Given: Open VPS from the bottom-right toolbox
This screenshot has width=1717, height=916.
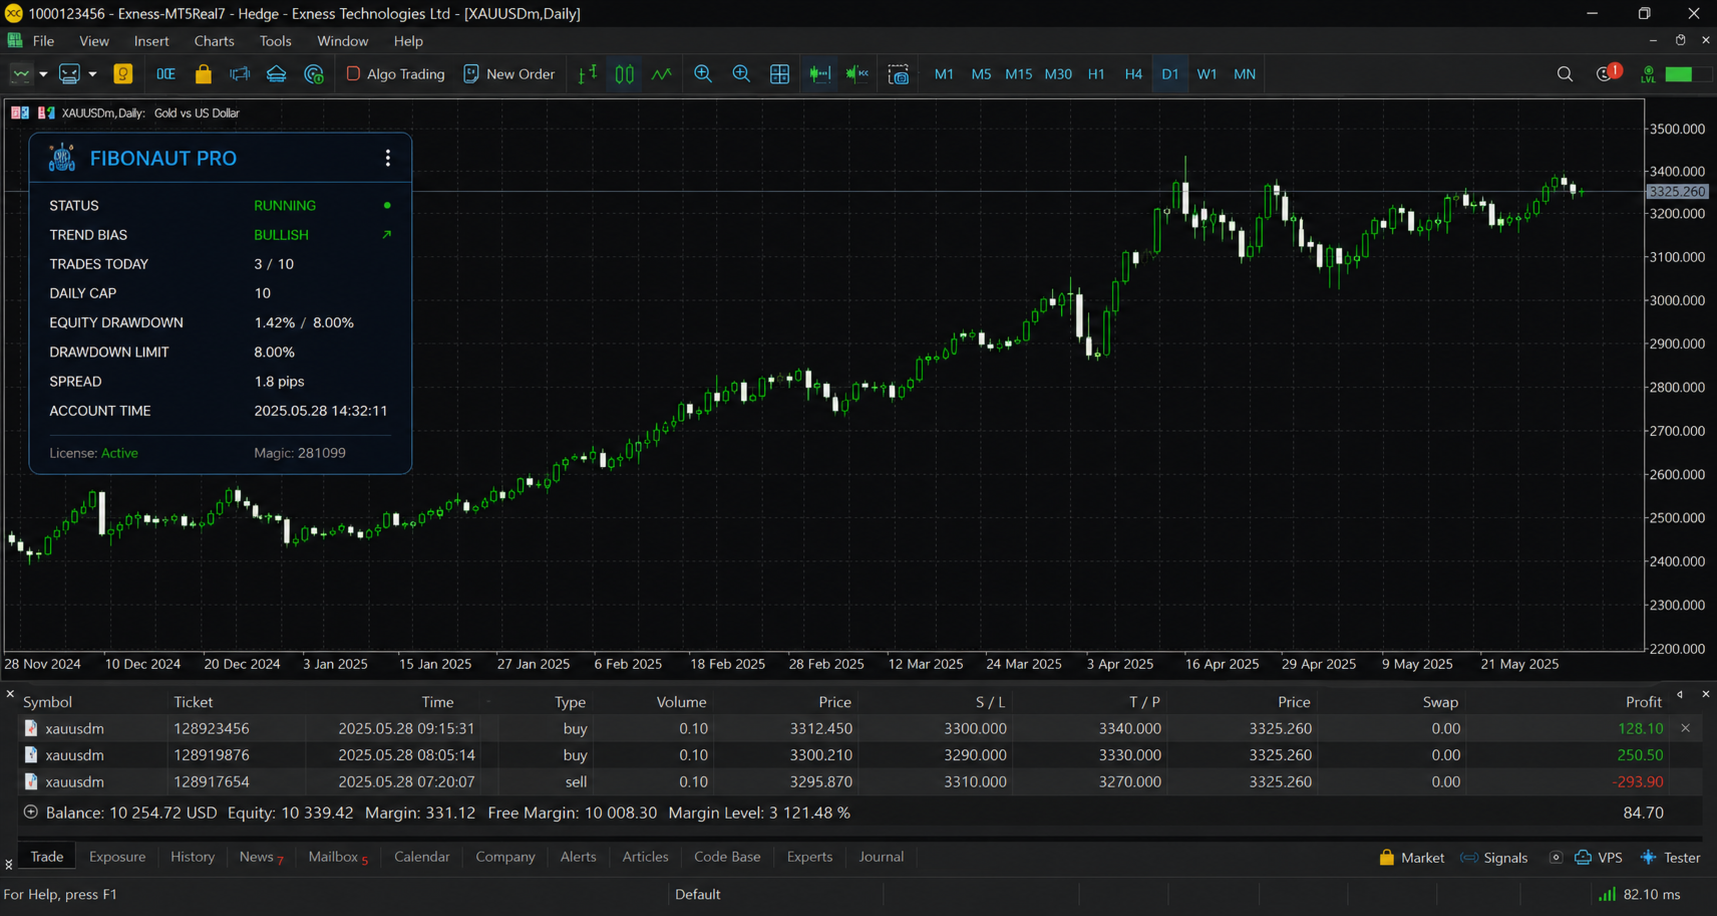Looking at the screenshot, I should 1598,858.
